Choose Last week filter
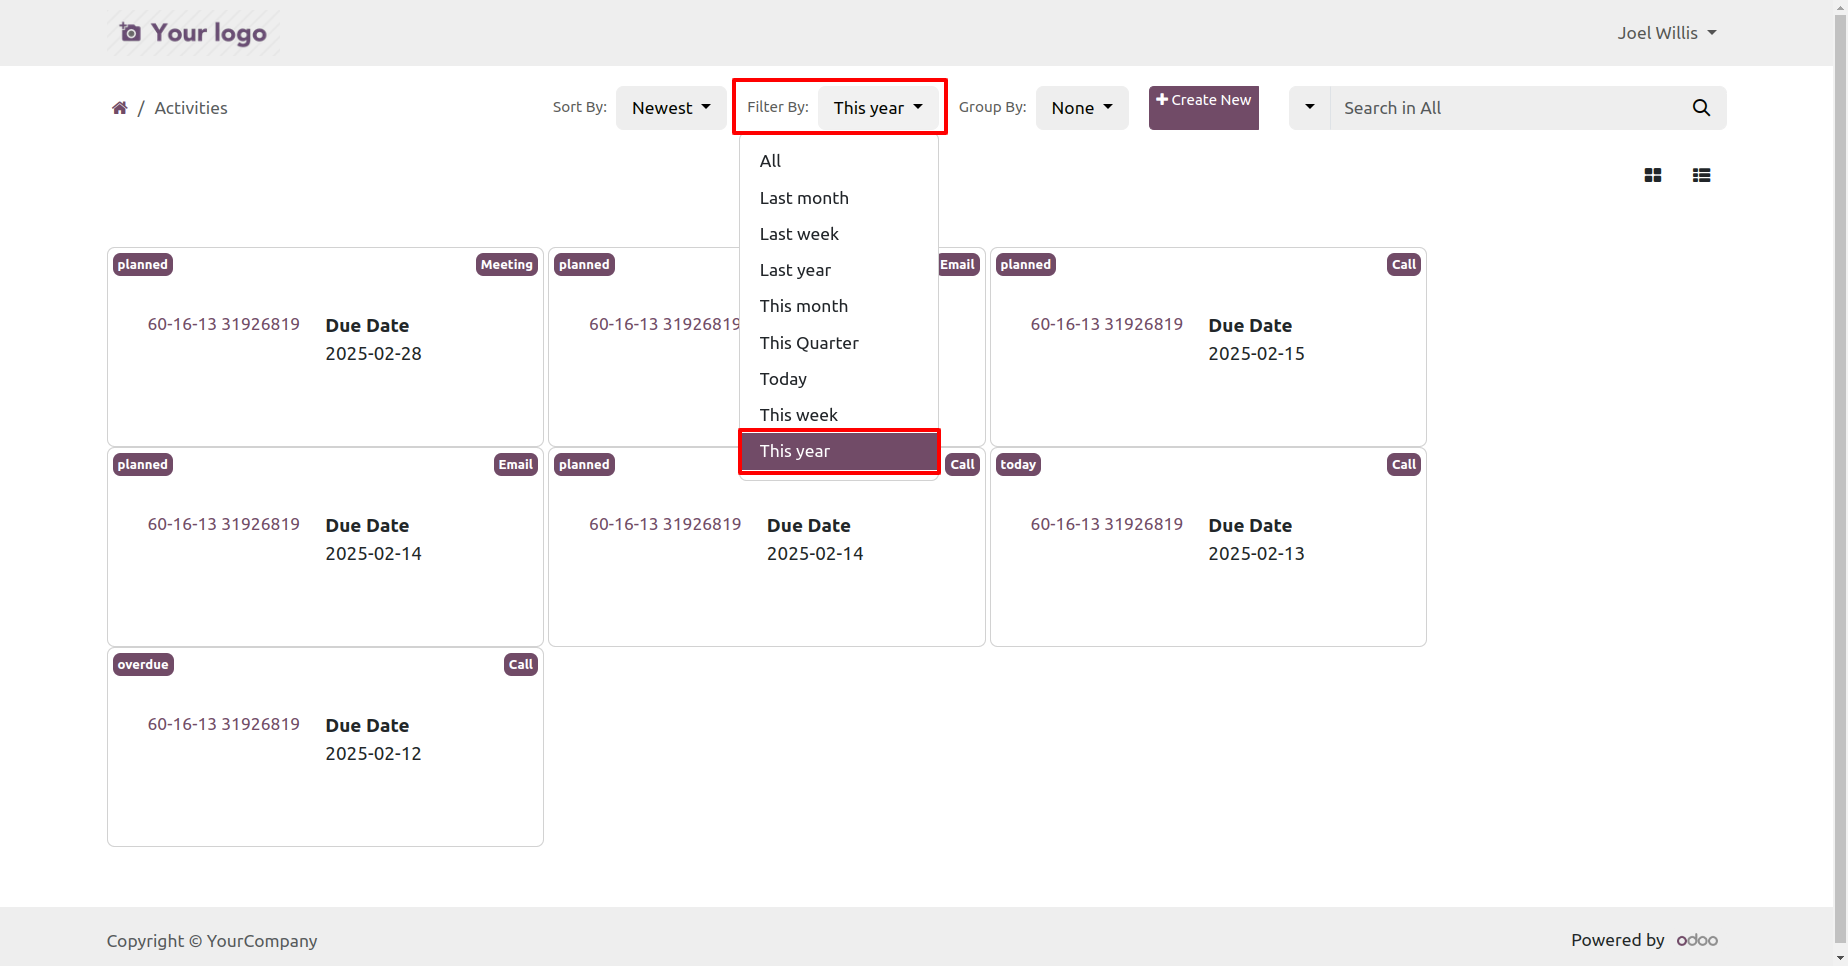The image size is (1848, 966). point(839,234)
